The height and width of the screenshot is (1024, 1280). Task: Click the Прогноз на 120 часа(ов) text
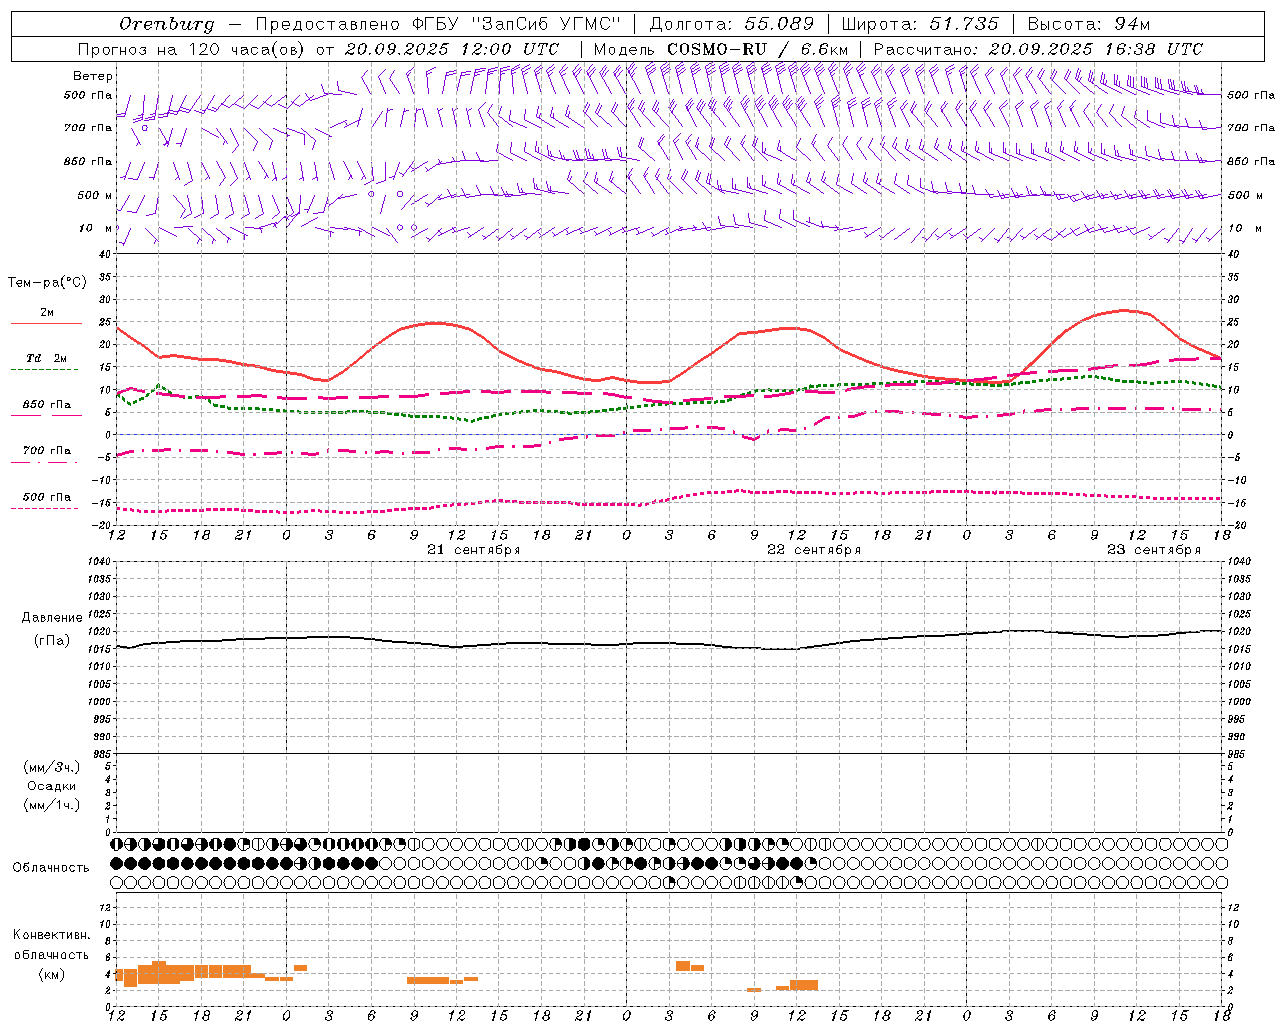(191, 49)
